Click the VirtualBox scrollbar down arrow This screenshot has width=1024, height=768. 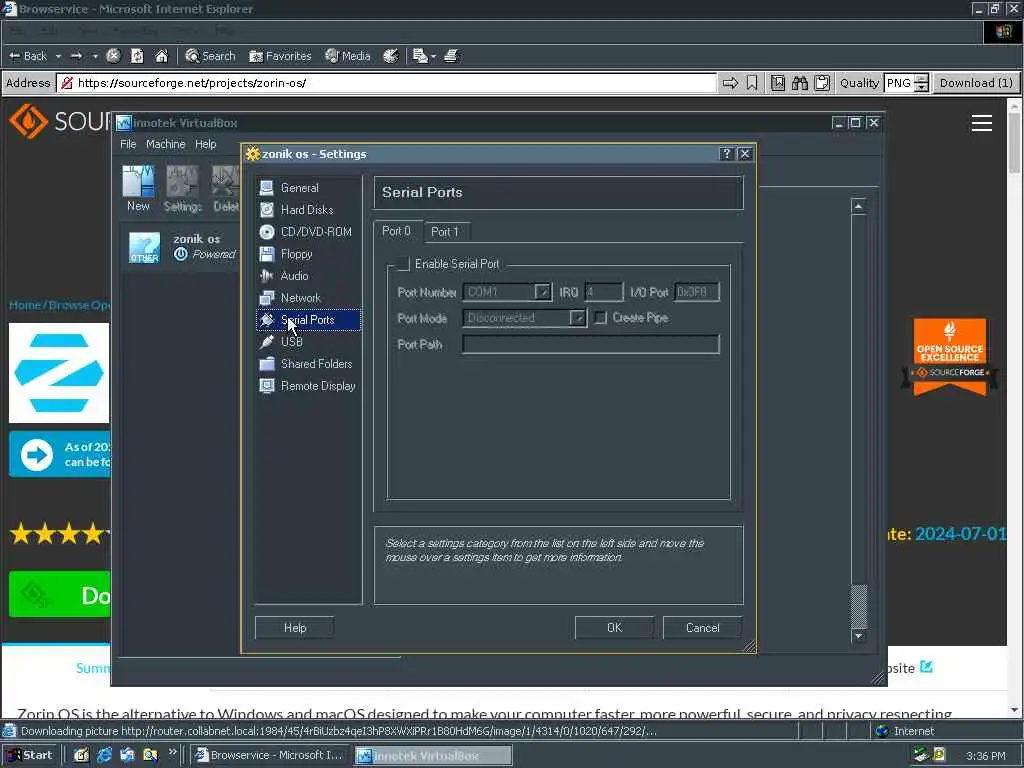pos(859,635)
